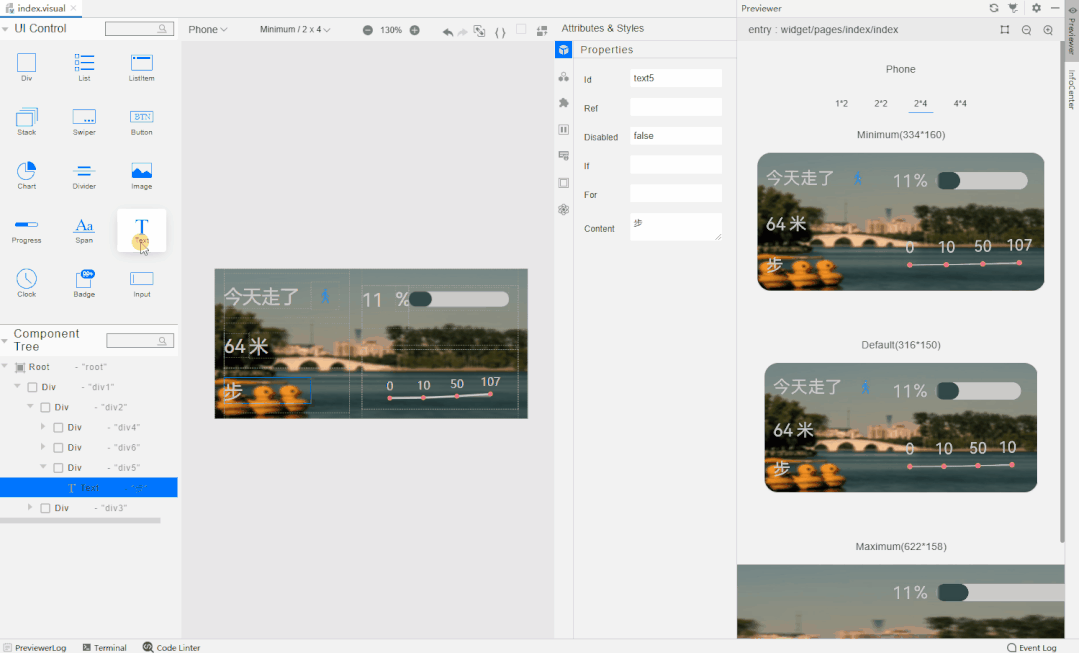Click progress bar in Minimum preview
Viewport: 1079px width, 653px height.
tap(982, 181)
